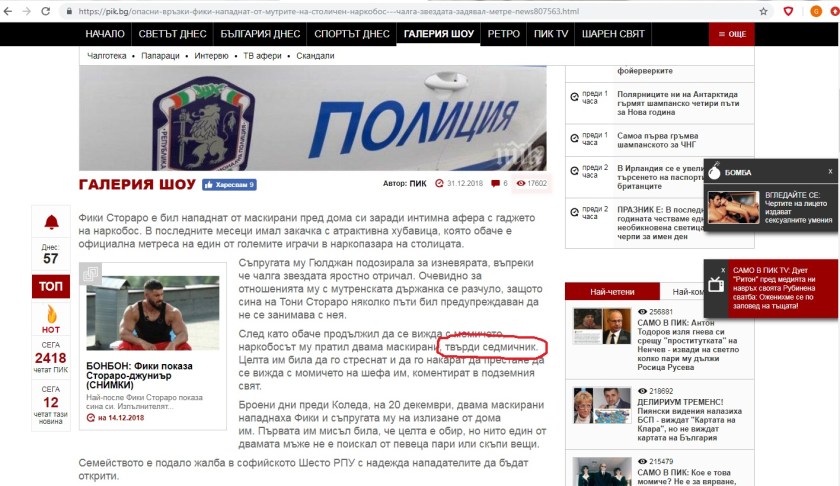The image size is (840, 486).
Task: Bookmark page using the star icon
Action: [x=763, y=11]
